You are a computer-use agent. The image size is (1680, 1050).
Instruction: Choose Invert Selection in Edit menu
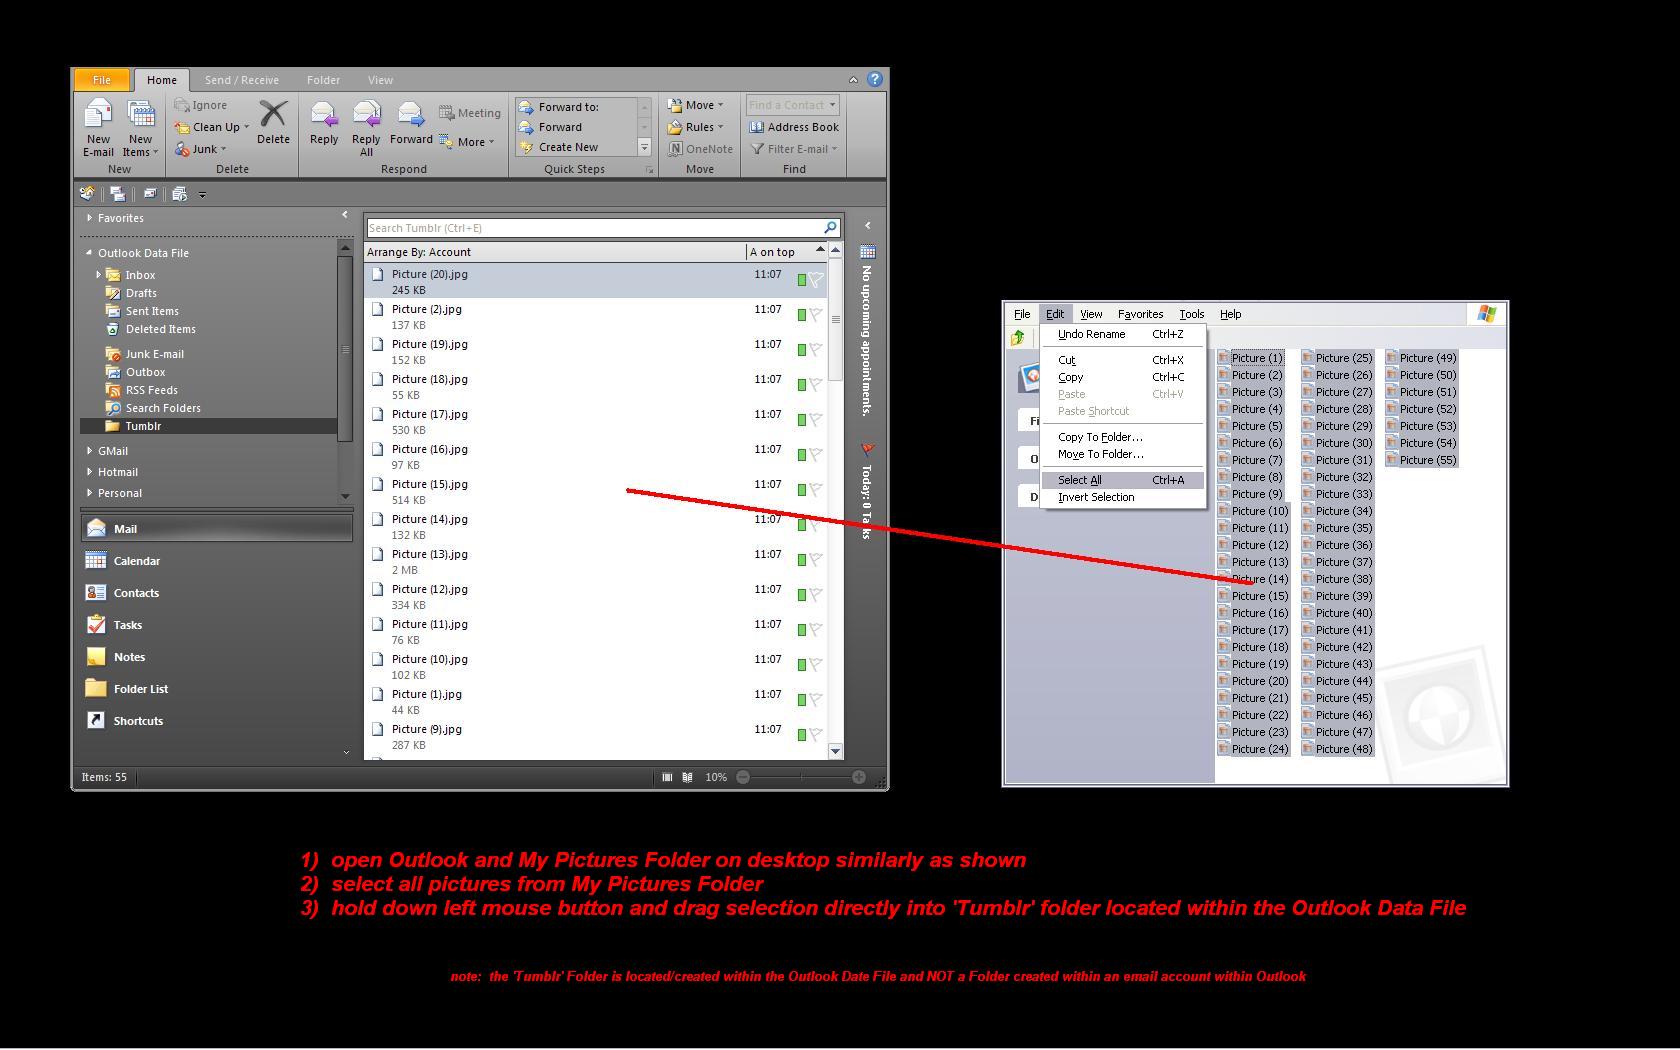point(1123,497)
